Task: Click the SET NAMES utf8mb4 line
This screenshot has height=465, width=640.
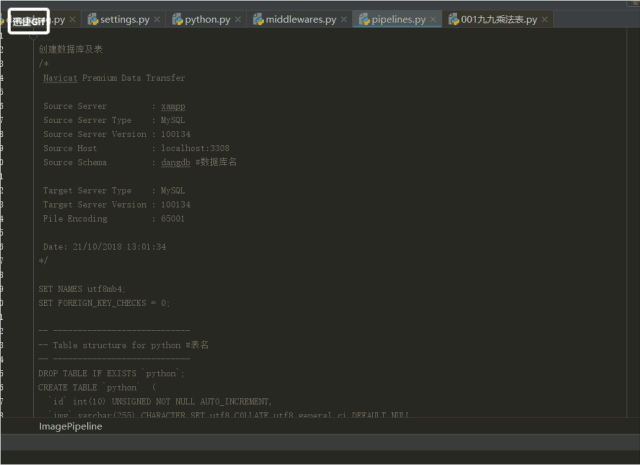Action: click(x=82, y=289)
